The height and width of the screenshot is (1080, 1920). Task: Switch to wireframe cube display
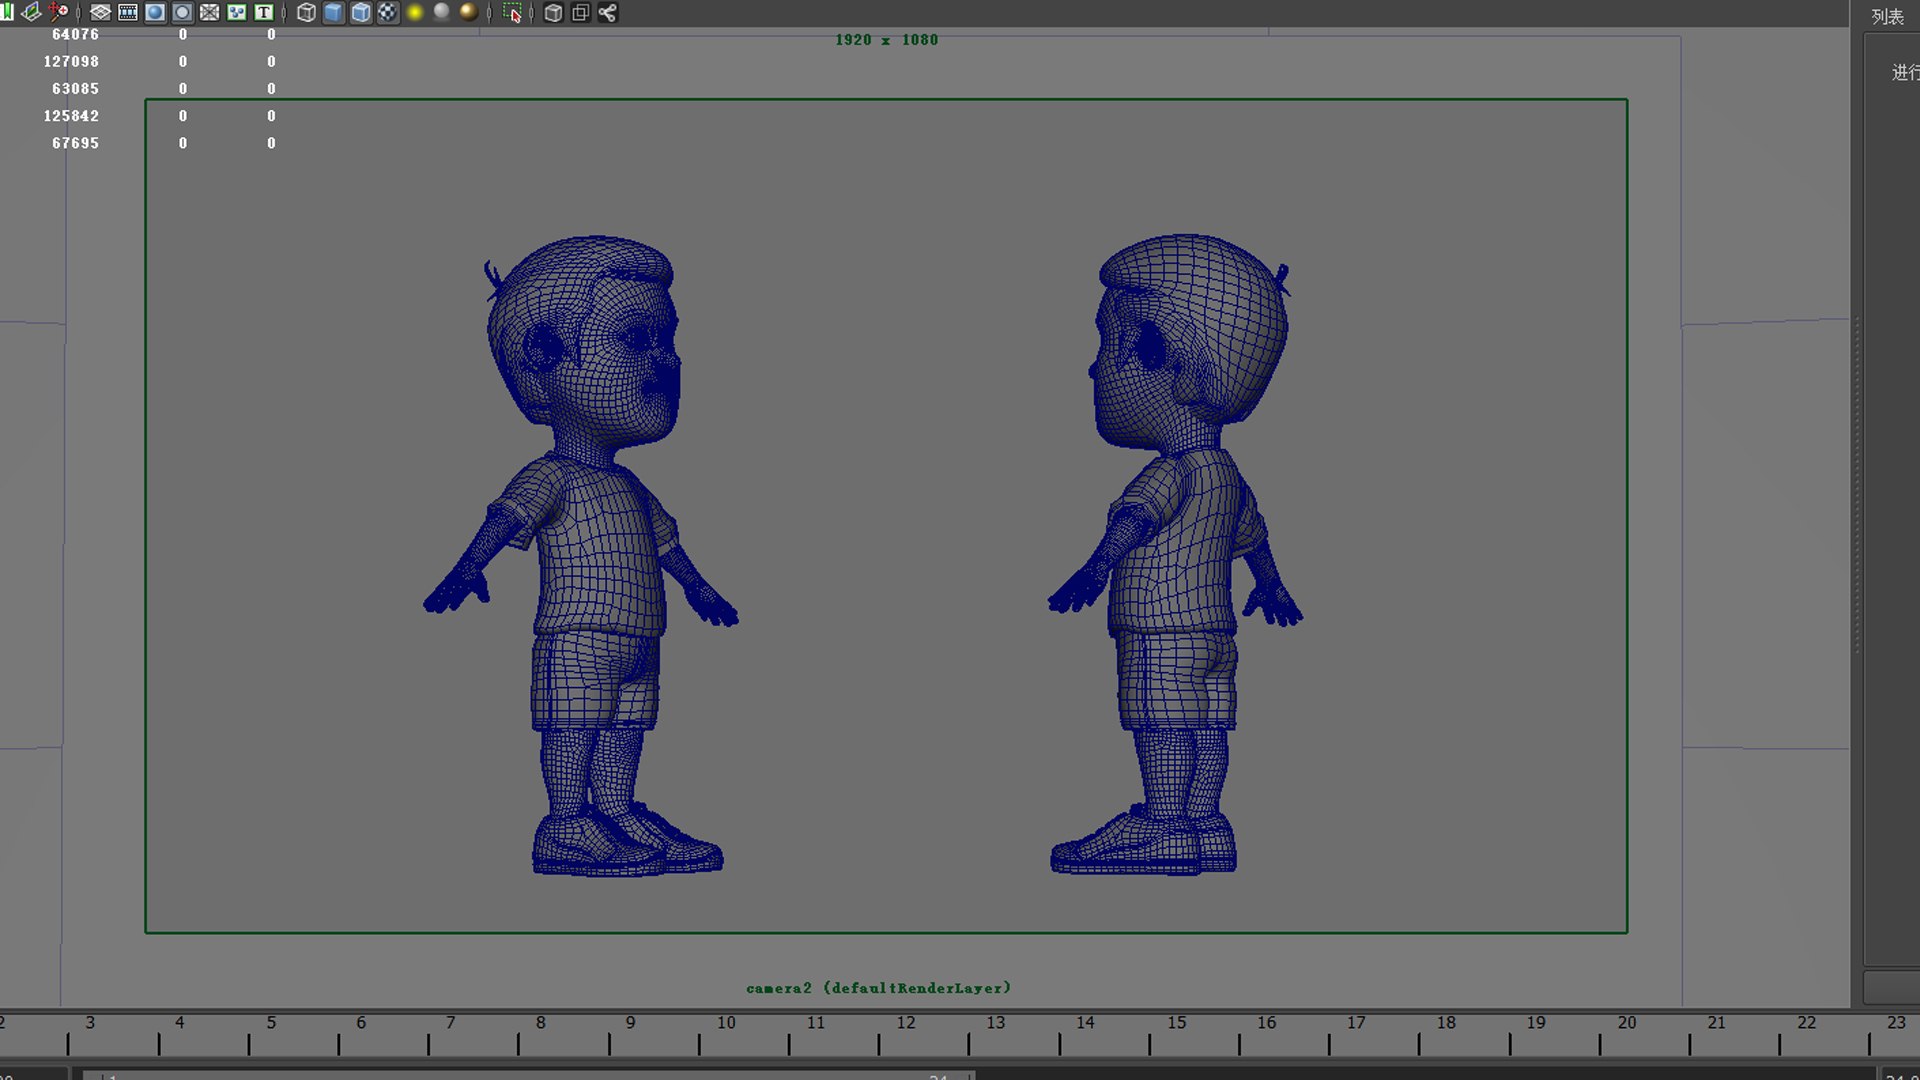[306, 13]
